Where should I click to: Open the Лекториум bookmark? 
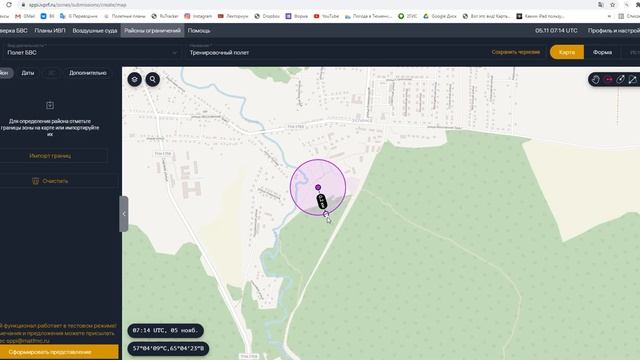click(233, 16)
